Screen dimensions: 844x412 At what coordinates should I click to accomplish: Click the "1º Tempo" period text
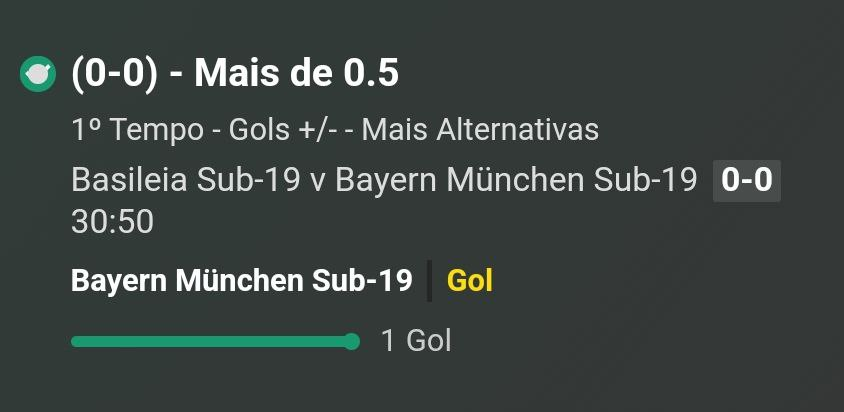137,130
